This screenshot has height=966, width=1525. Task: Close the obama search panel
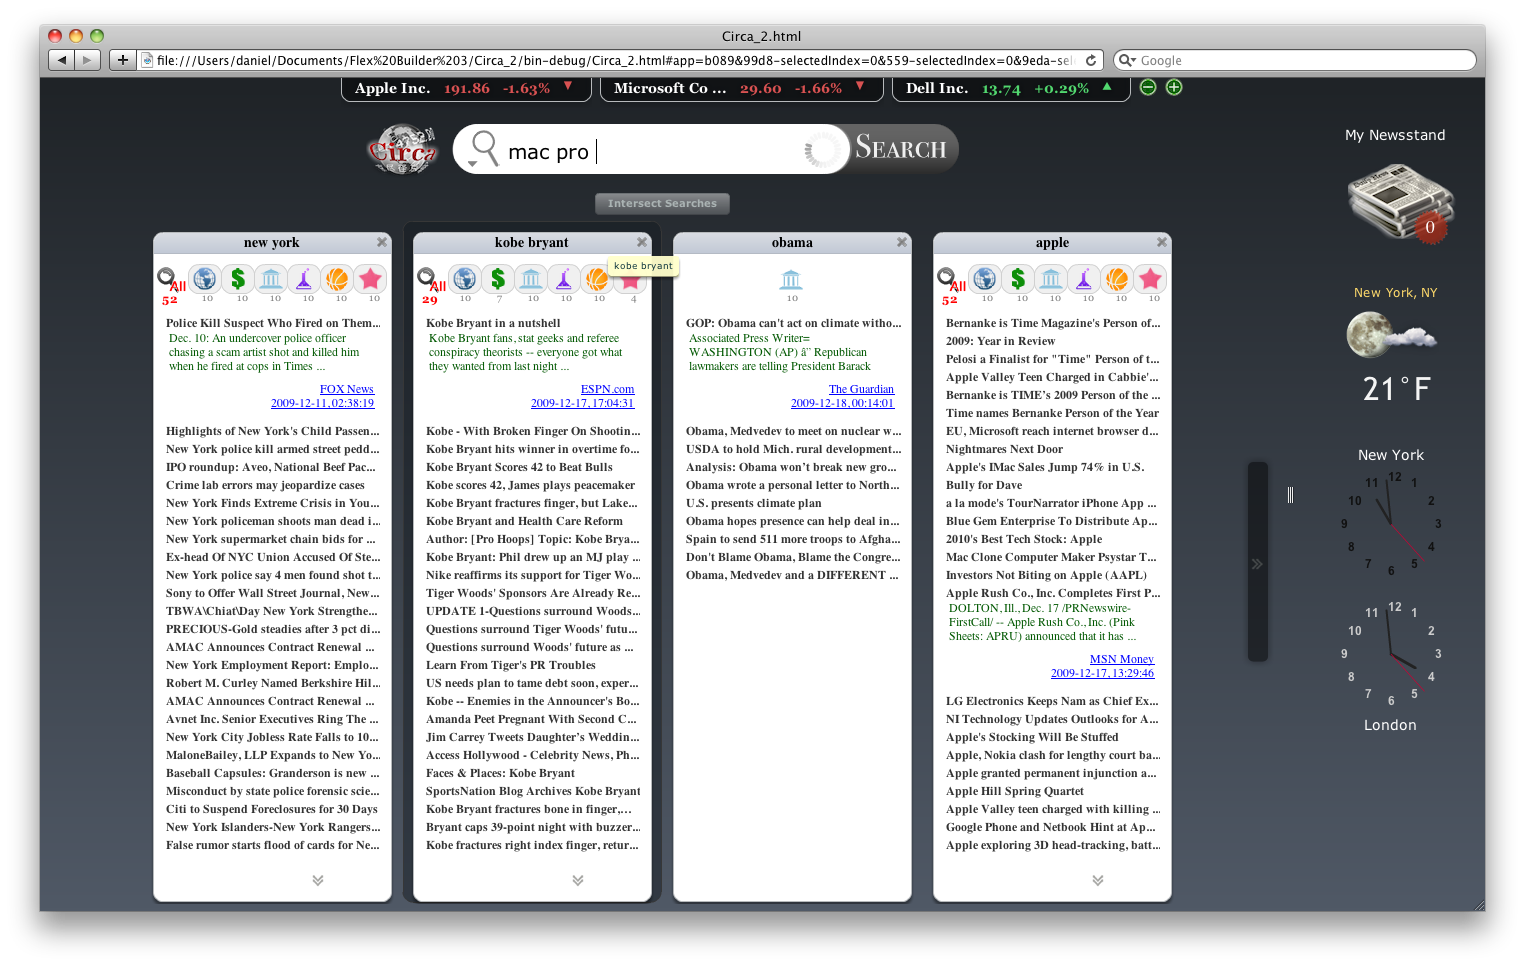902,242
